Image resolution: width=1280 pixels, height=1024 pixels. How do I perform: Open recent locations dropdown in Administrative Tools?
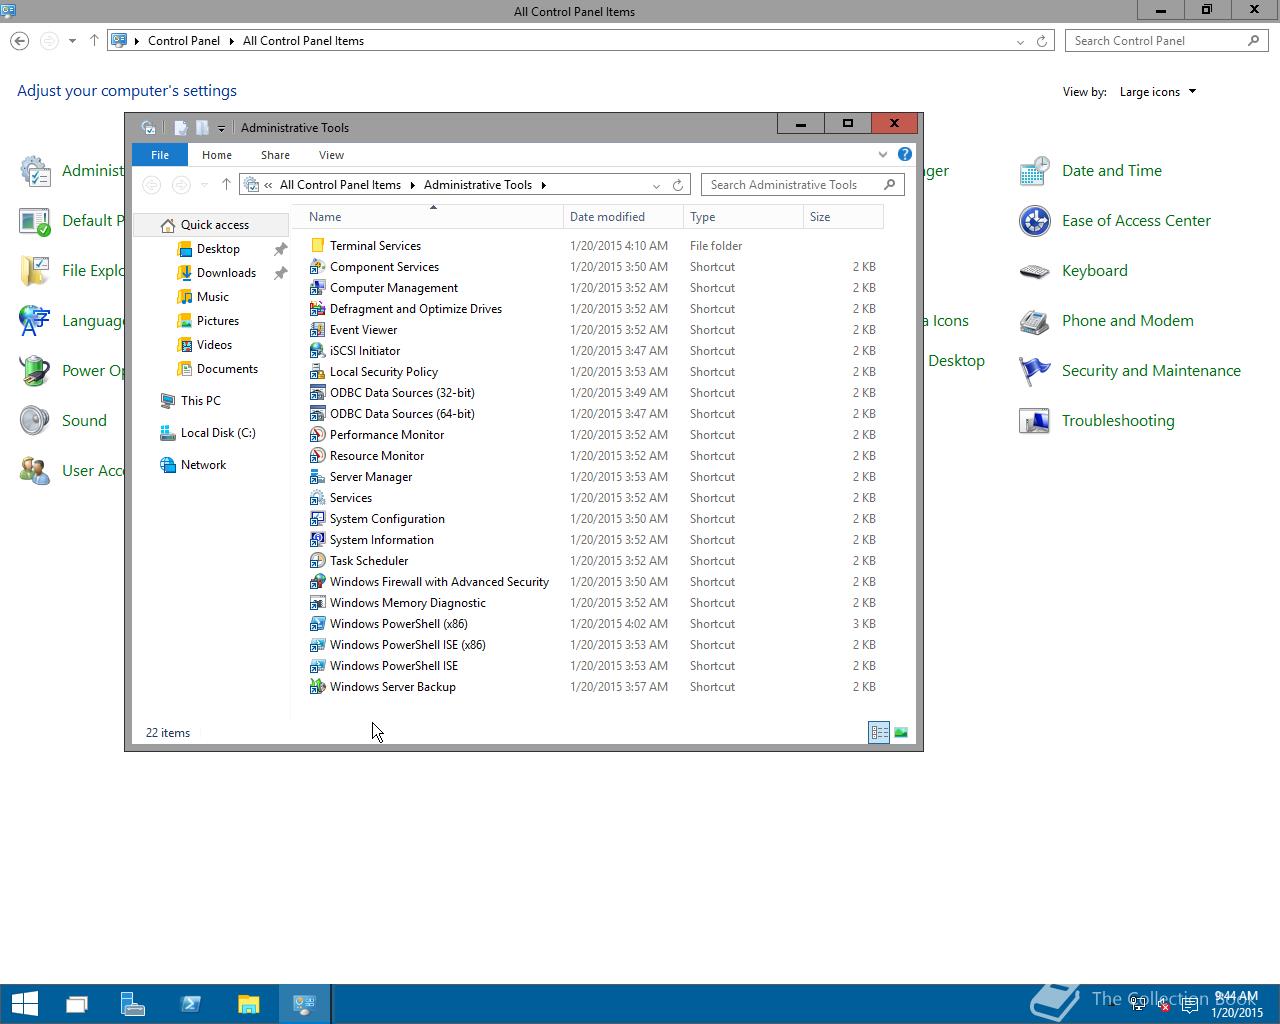(x=204, y=185)
